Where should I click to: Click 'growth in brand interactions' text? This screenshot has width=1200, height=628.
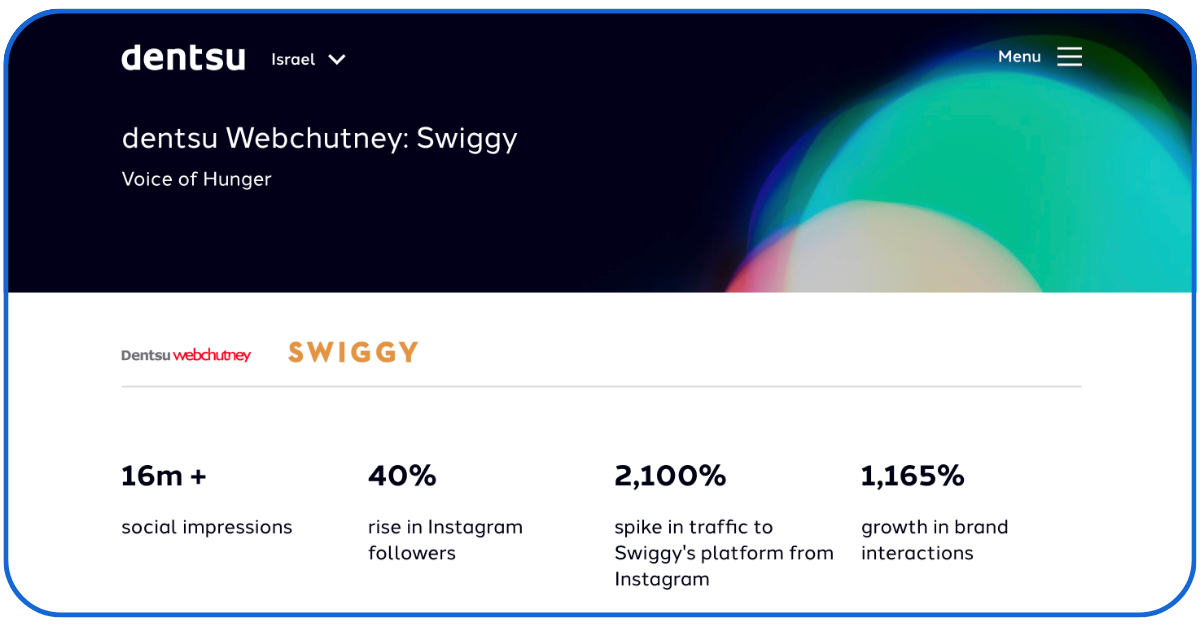pos(934,540)
